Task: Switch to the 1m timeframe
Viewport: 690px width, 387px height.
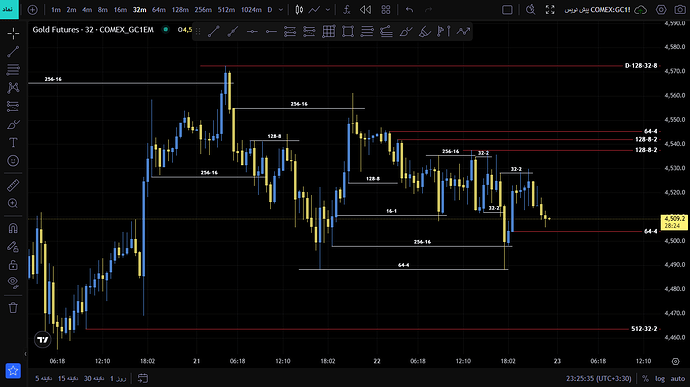Action: tap(55, 10)
